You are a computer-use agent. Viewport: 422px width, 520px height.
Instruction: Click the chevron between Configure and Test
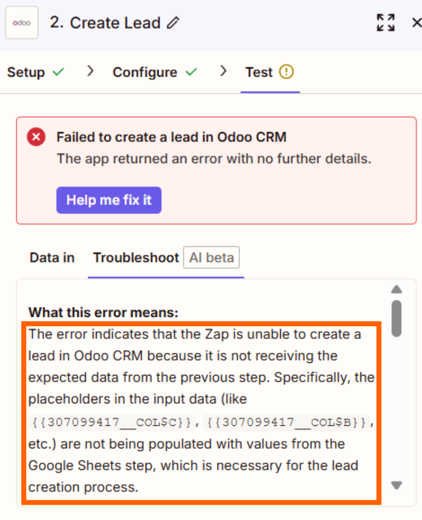[223, 71]
